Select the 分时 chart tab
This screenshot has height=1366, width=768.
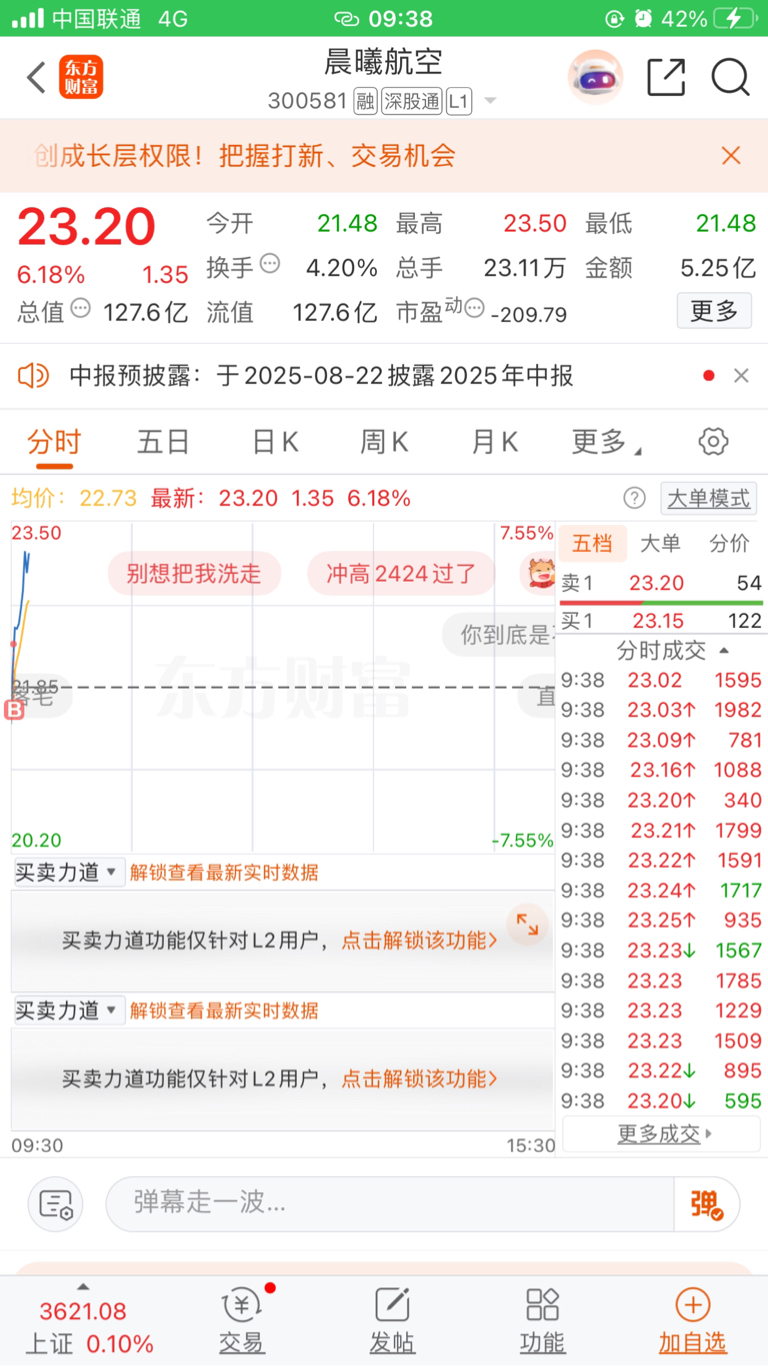(54, 442)
